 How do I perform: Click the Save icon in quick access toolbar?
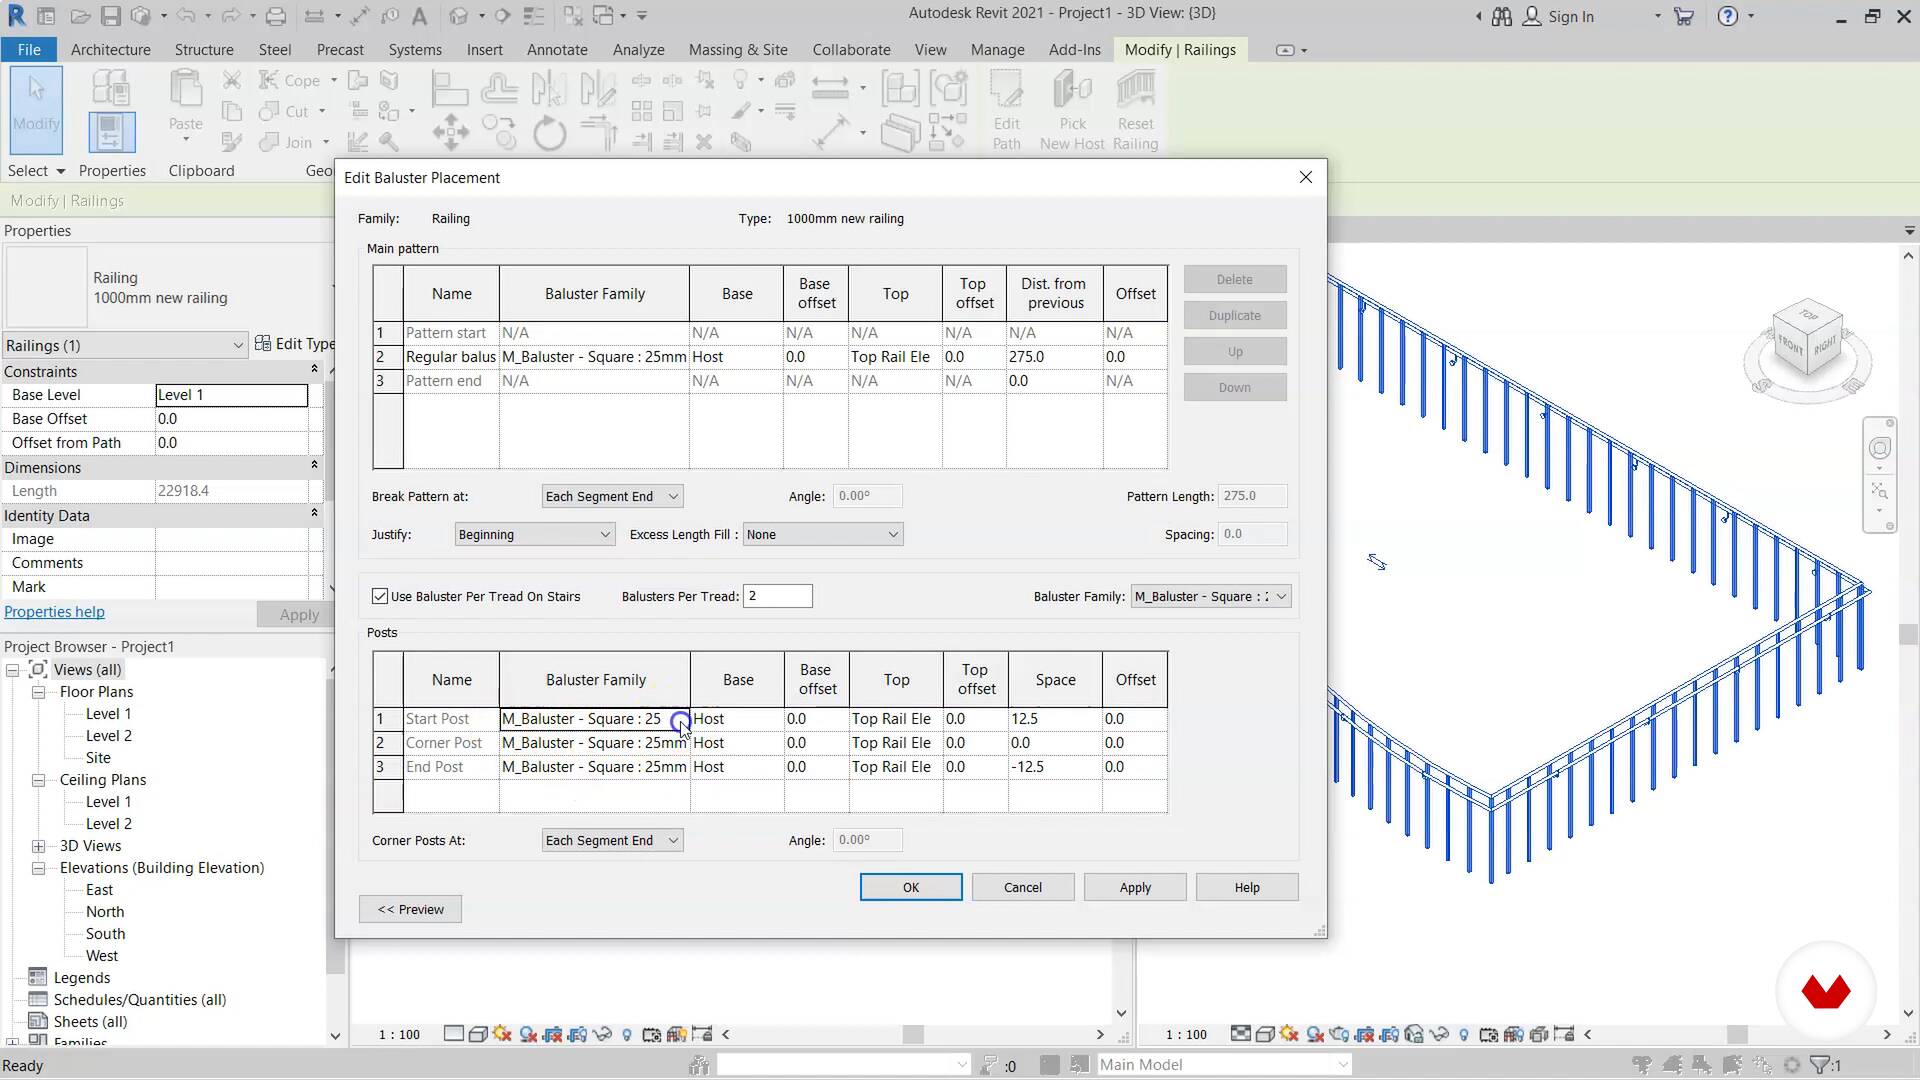(111, 16)
